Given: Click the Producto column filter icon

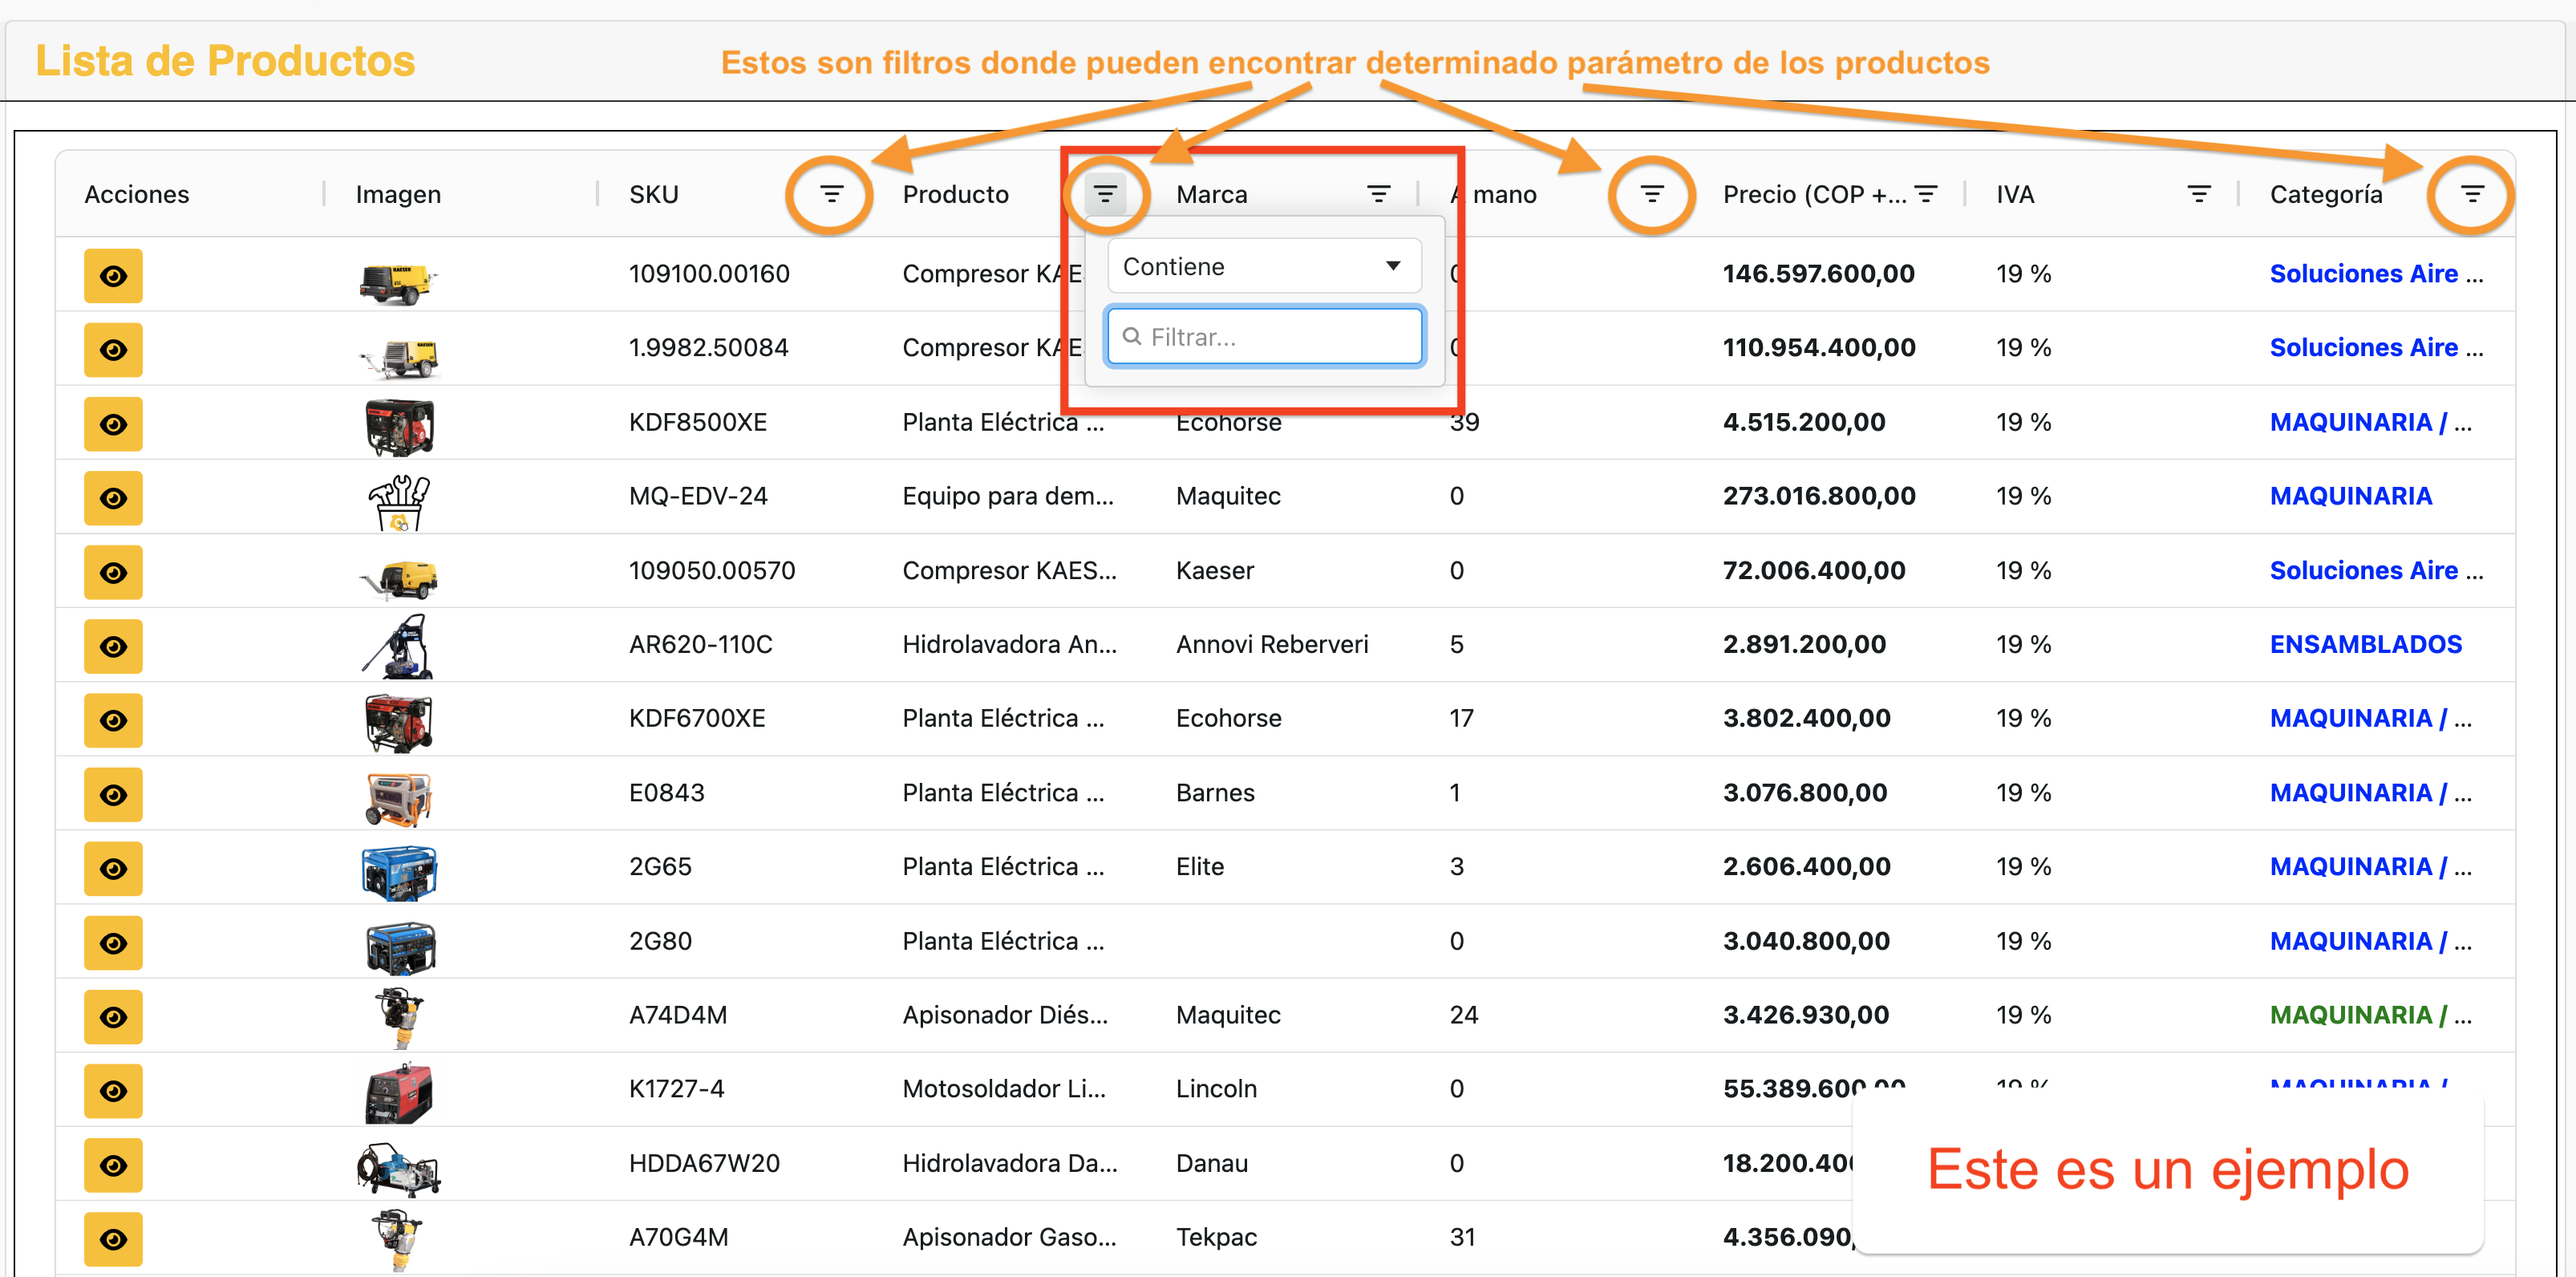Looking at the screenshot, I should [1104, 194].
